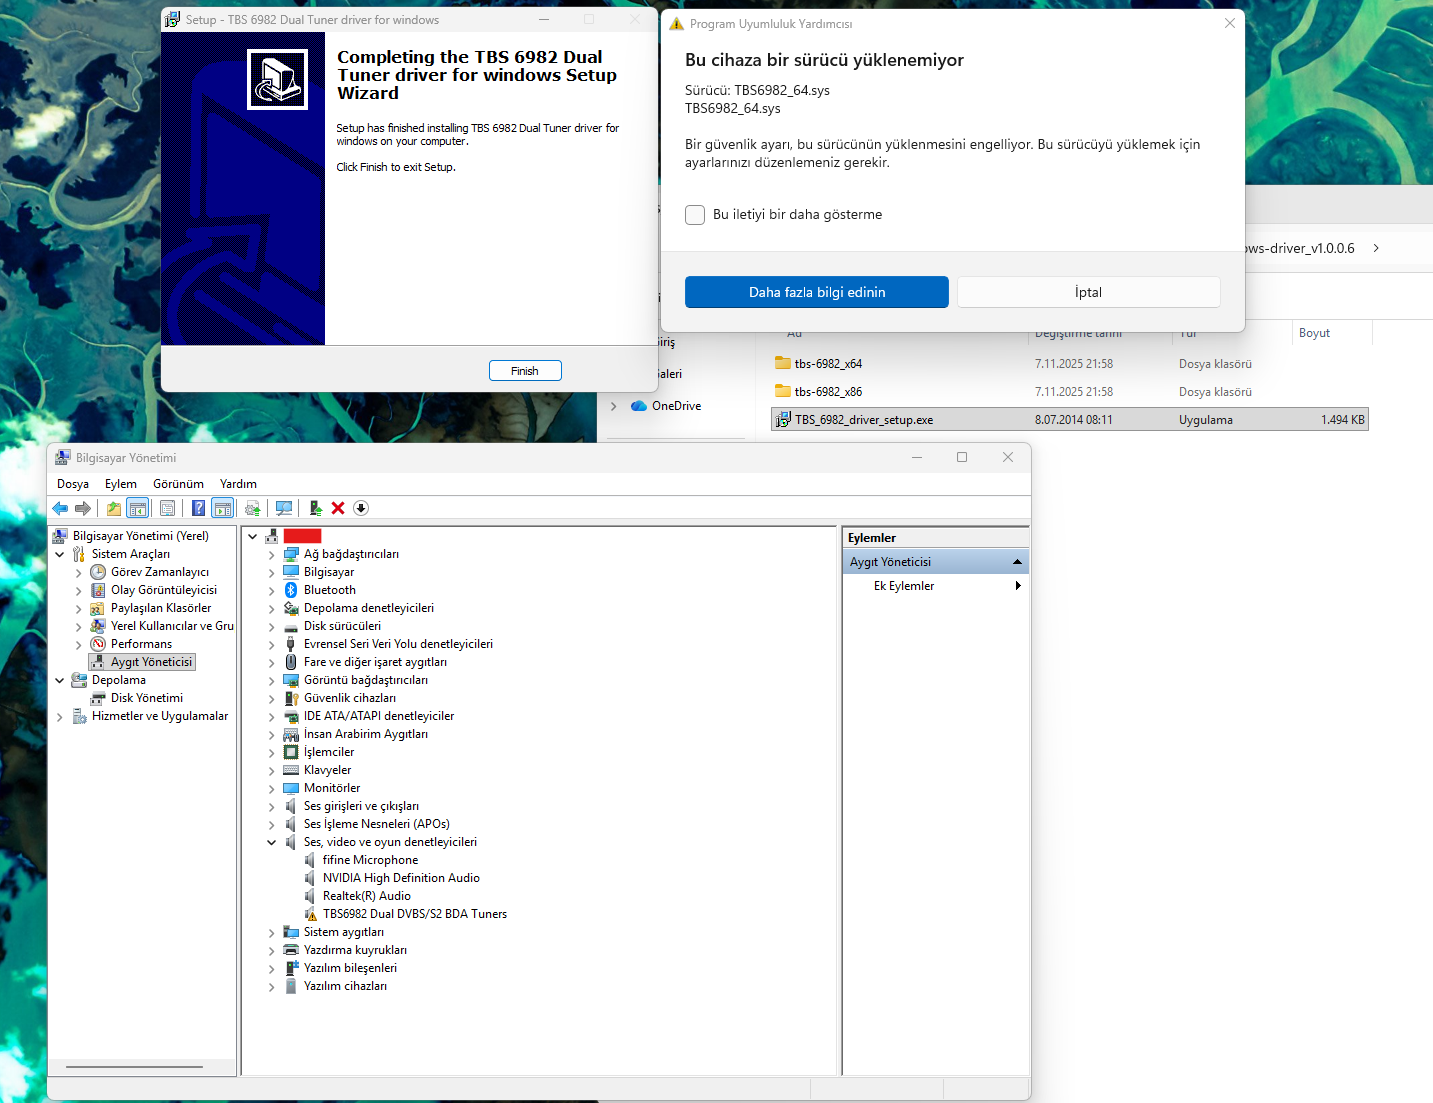This screenshot has width=1433, height=1103.
Task: Click 'Daha fazla bilgi edinin' button
Action: pyautogui.click(x=817, y=292)
